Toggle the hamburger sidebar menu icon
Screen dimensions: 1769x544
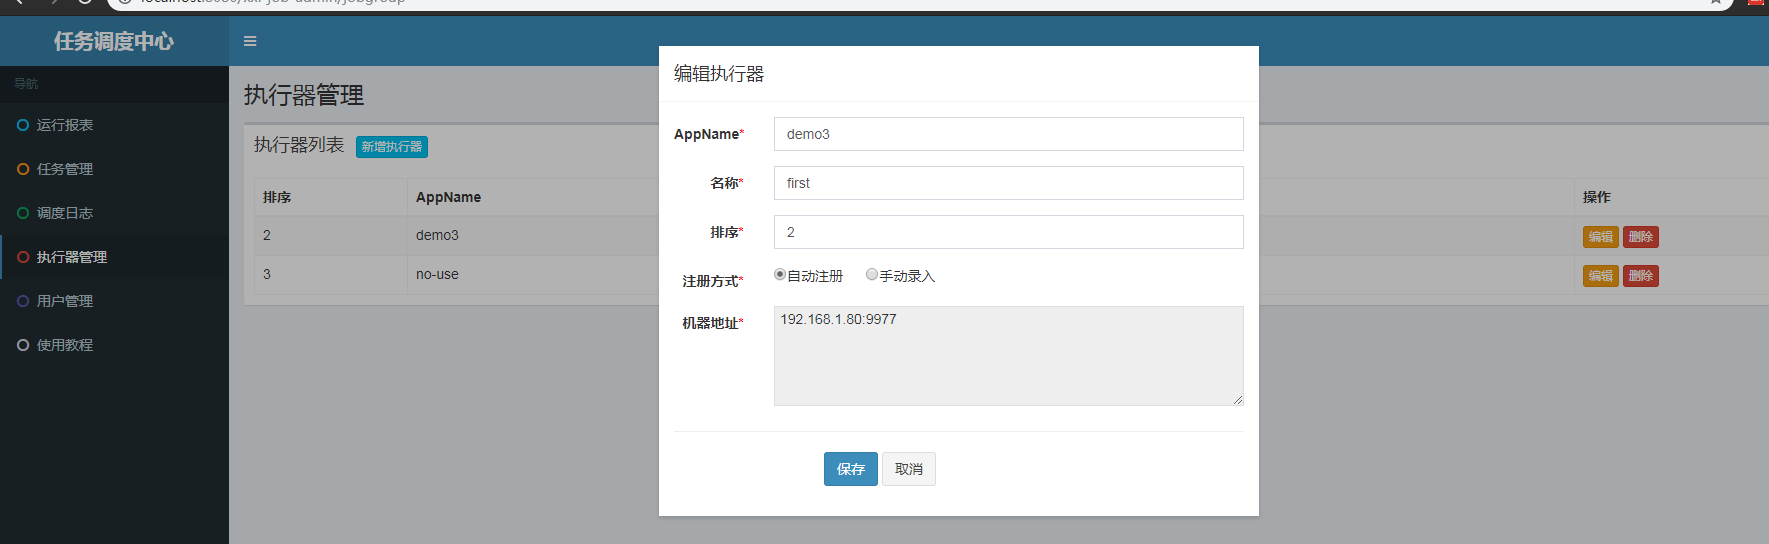(250, 41)
